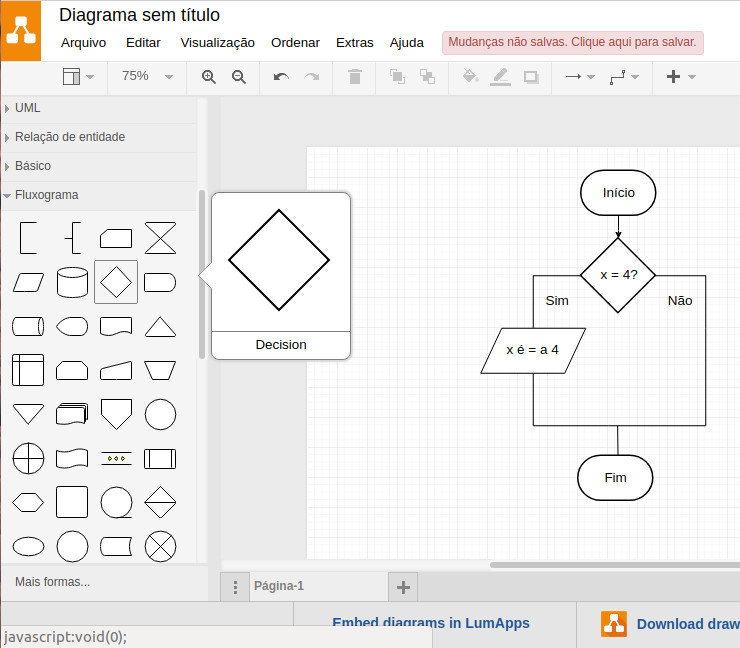Collapse the Fluxograma shapes section
740x648 pixels.
46,195
